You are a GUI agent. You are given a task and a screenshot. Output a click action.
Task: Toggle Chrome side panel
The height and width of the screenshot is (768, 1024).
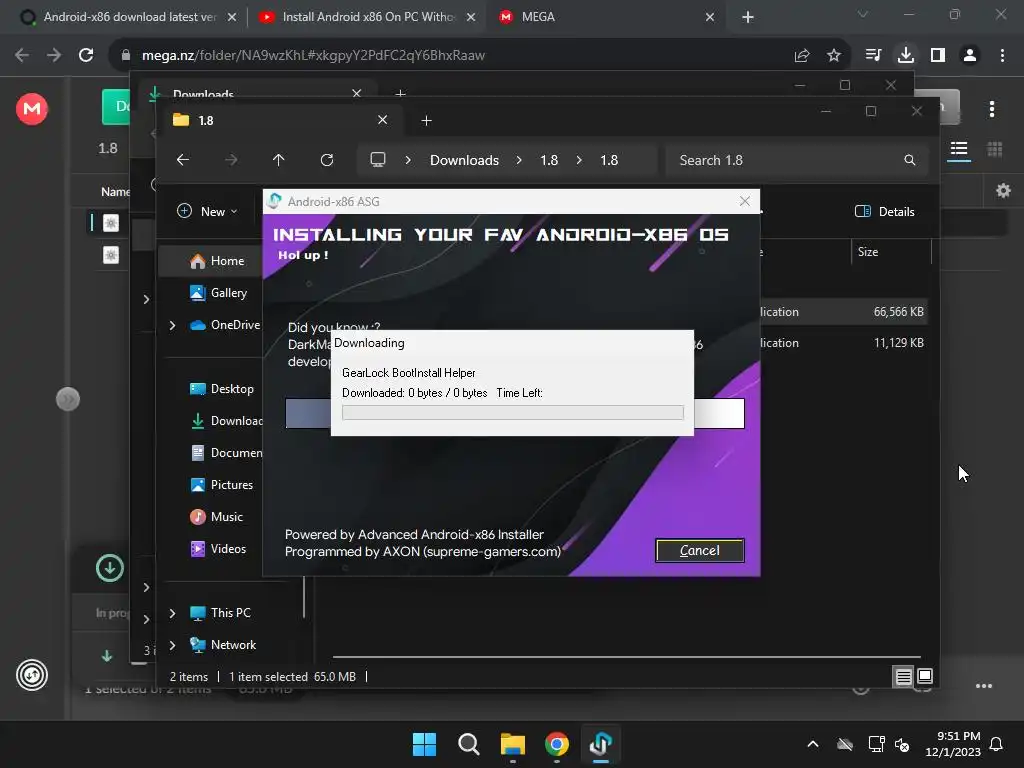(938, 56)
